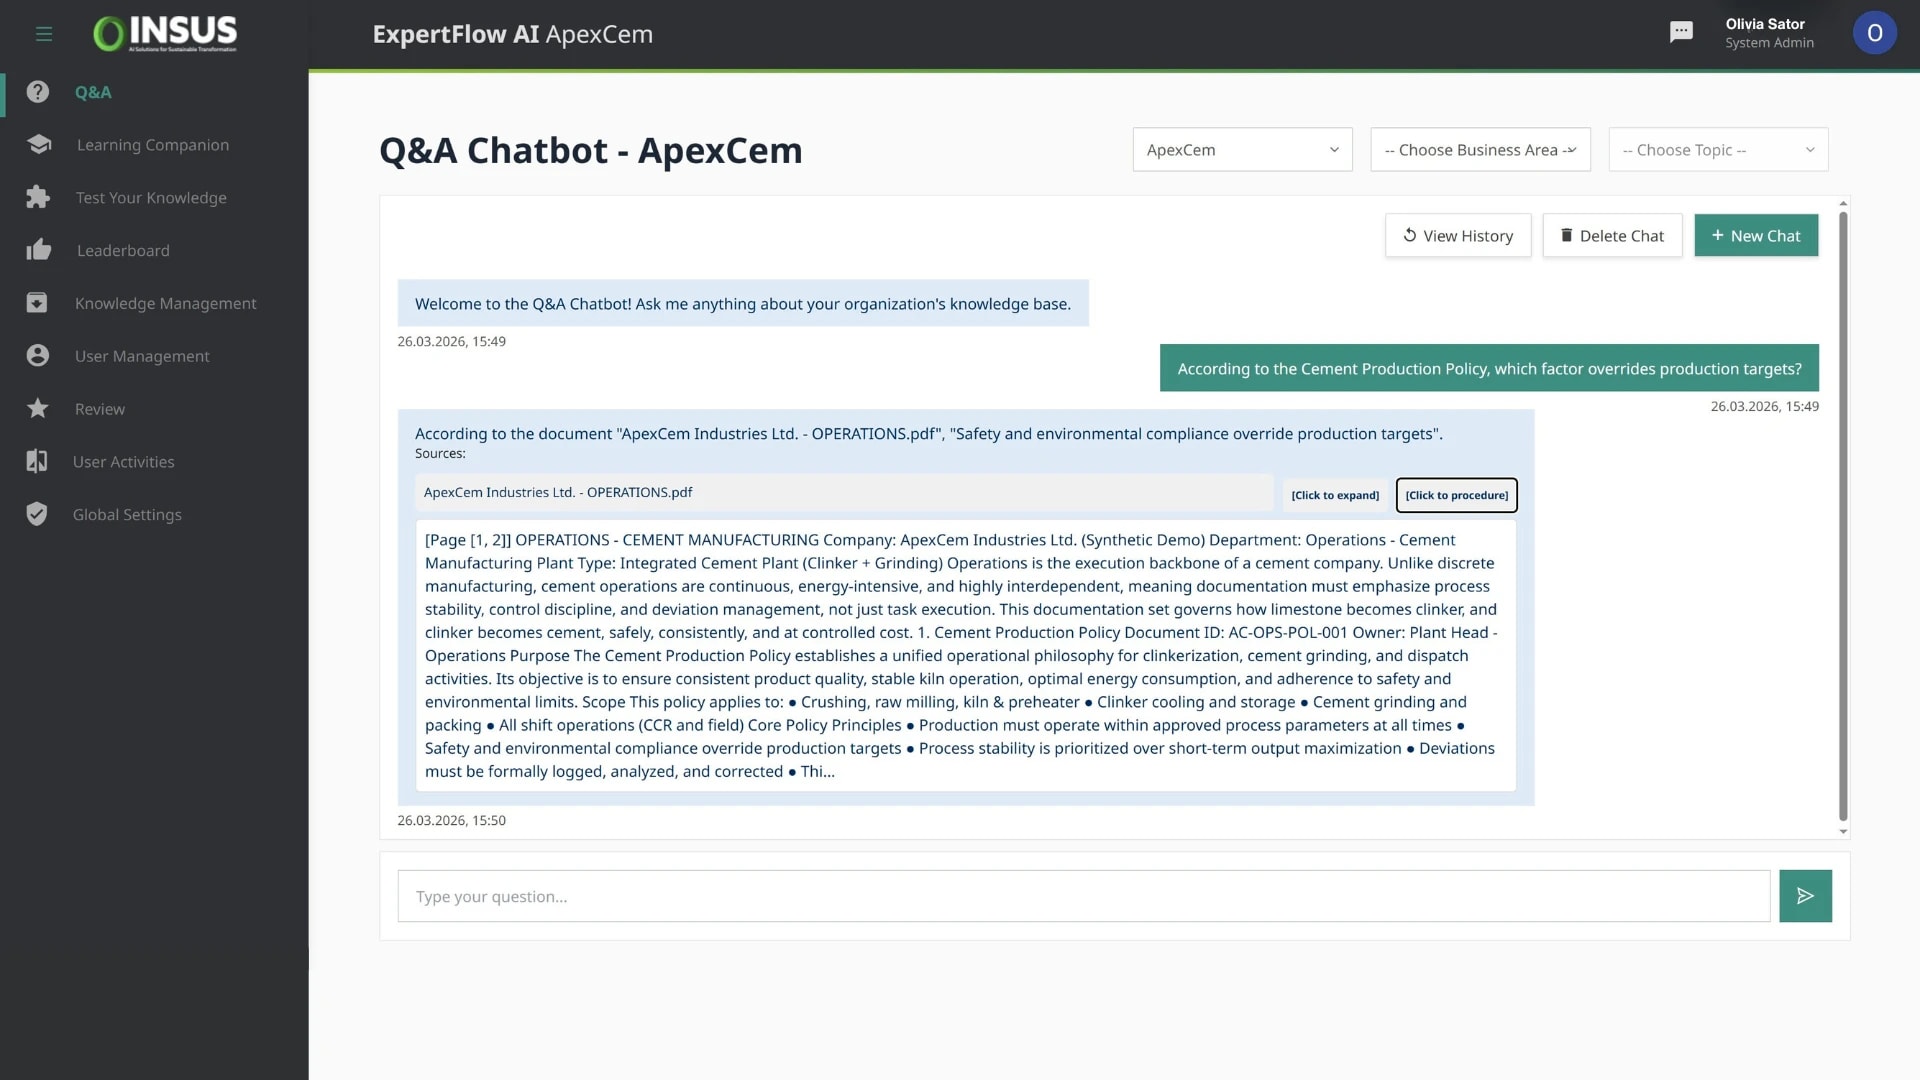The height and width of the screenshot is (1080, 1920).
Task: Open the ApexCem organization dropdown
Action: (1242, 150)
